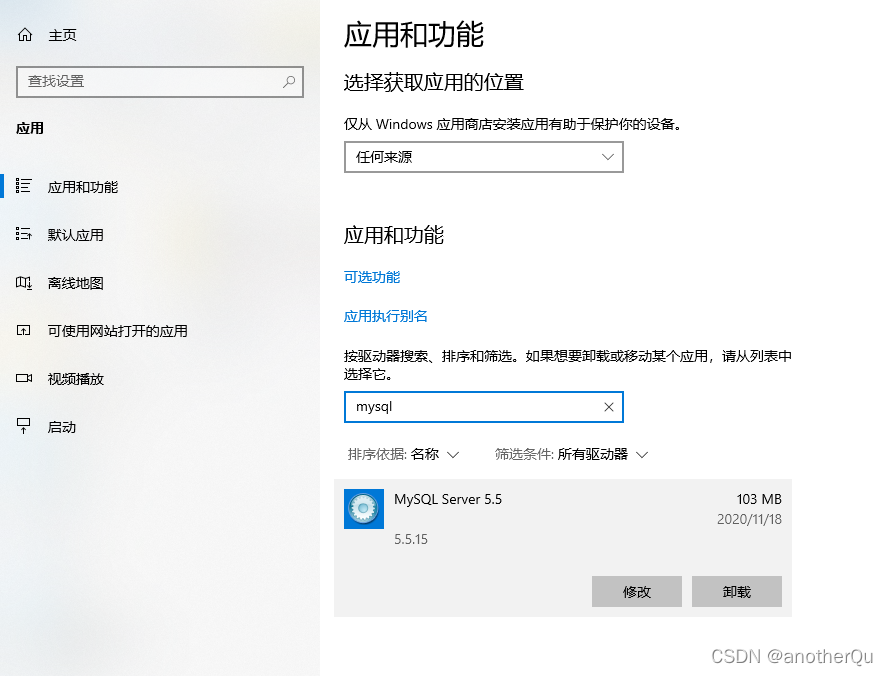The height and width of the screenshot is (676, 888).
Task: Click the 可使用网站打开的应用 icon
Action: 24,331
